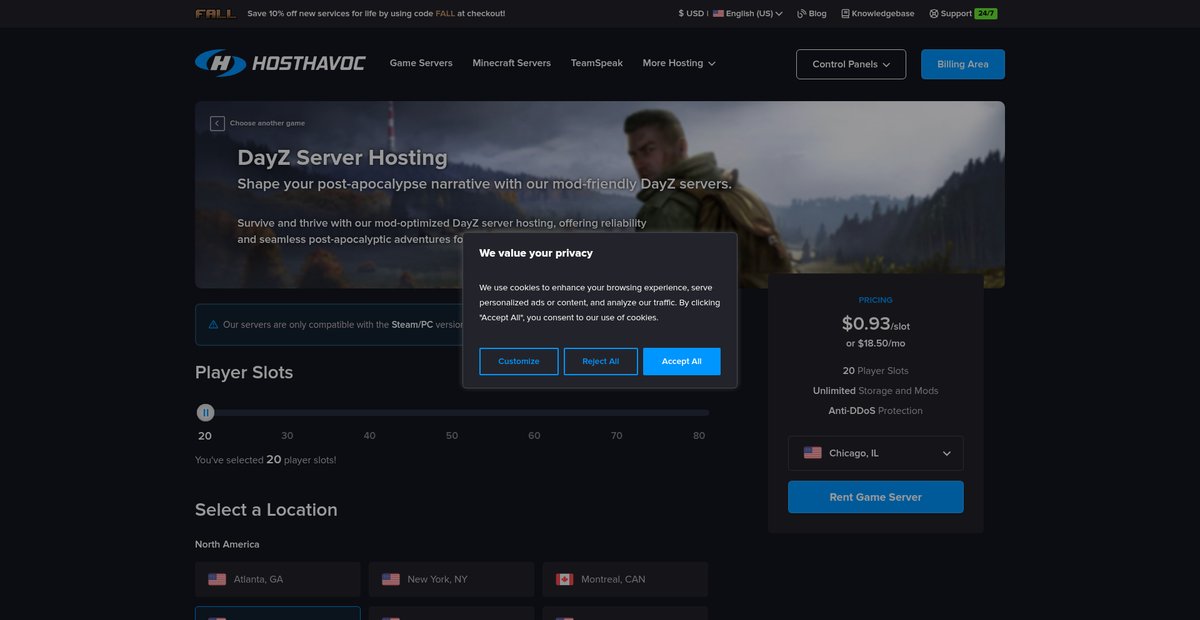The height and width of the screenshot is (620, 1200).
Task: Click the HostHavoc logo
Action: click(280, 63)
